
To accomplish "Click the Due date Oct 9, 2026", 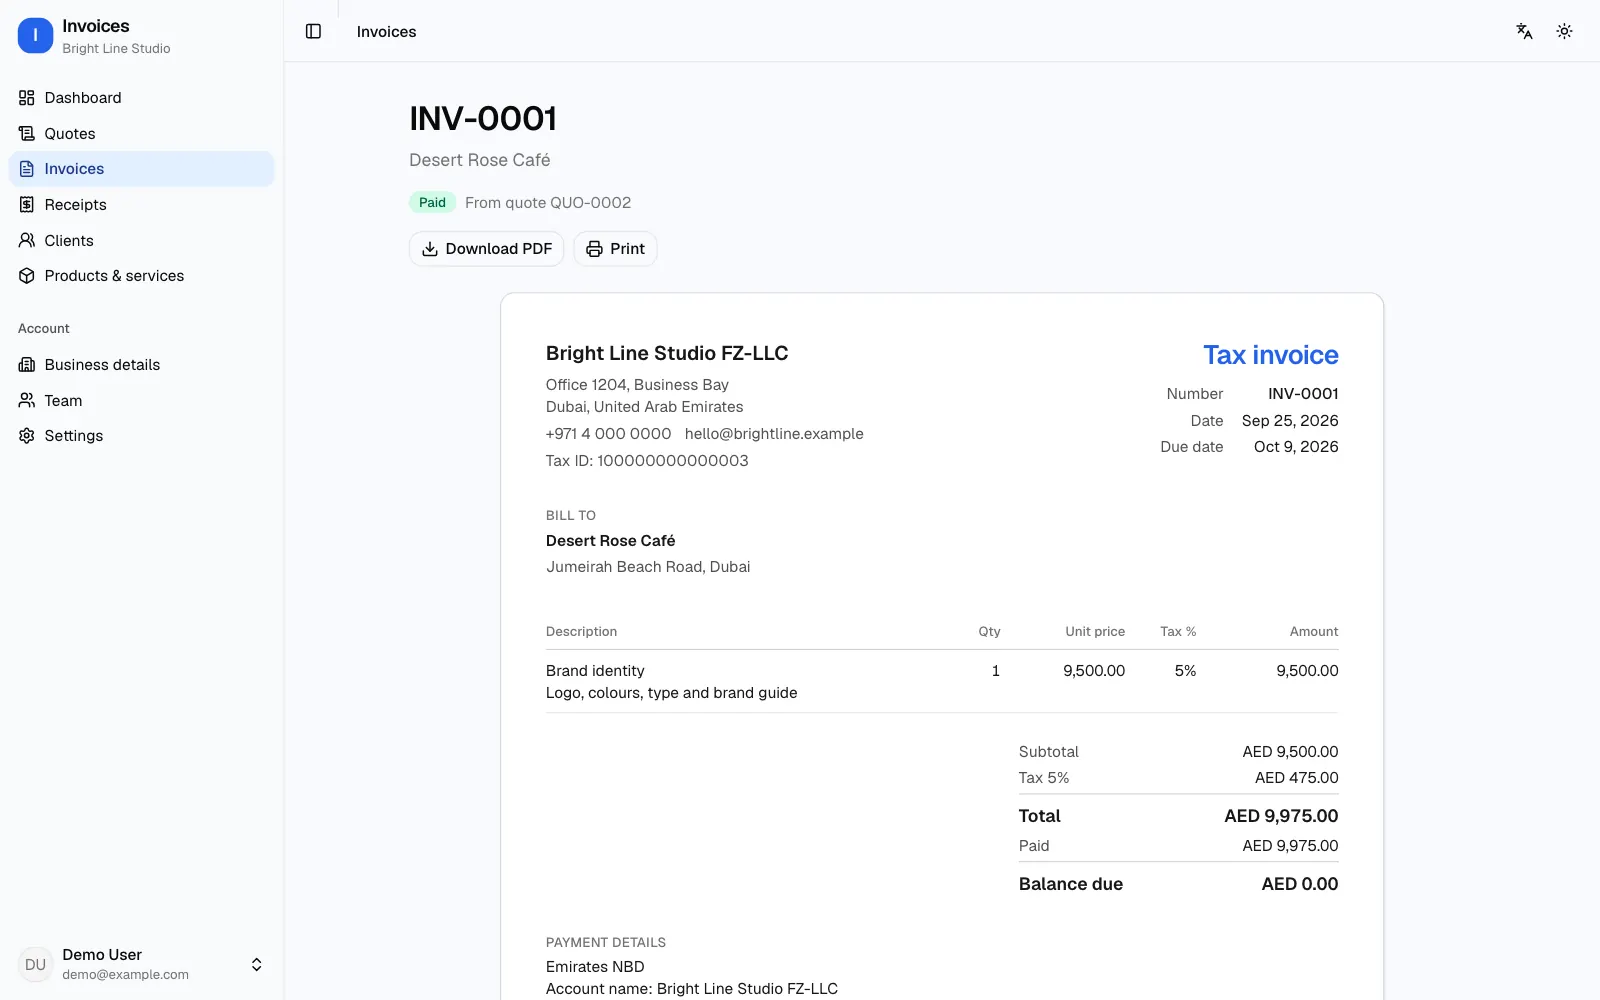I will point(1296,447).
